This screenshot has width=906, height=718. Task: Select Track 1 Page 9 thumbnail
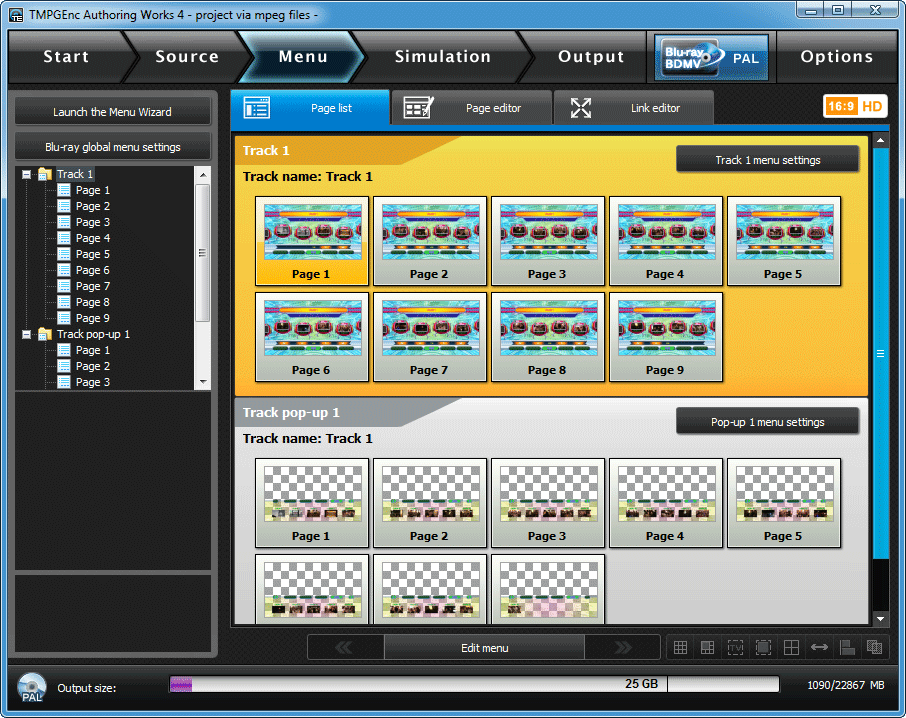tap(666, 337)
